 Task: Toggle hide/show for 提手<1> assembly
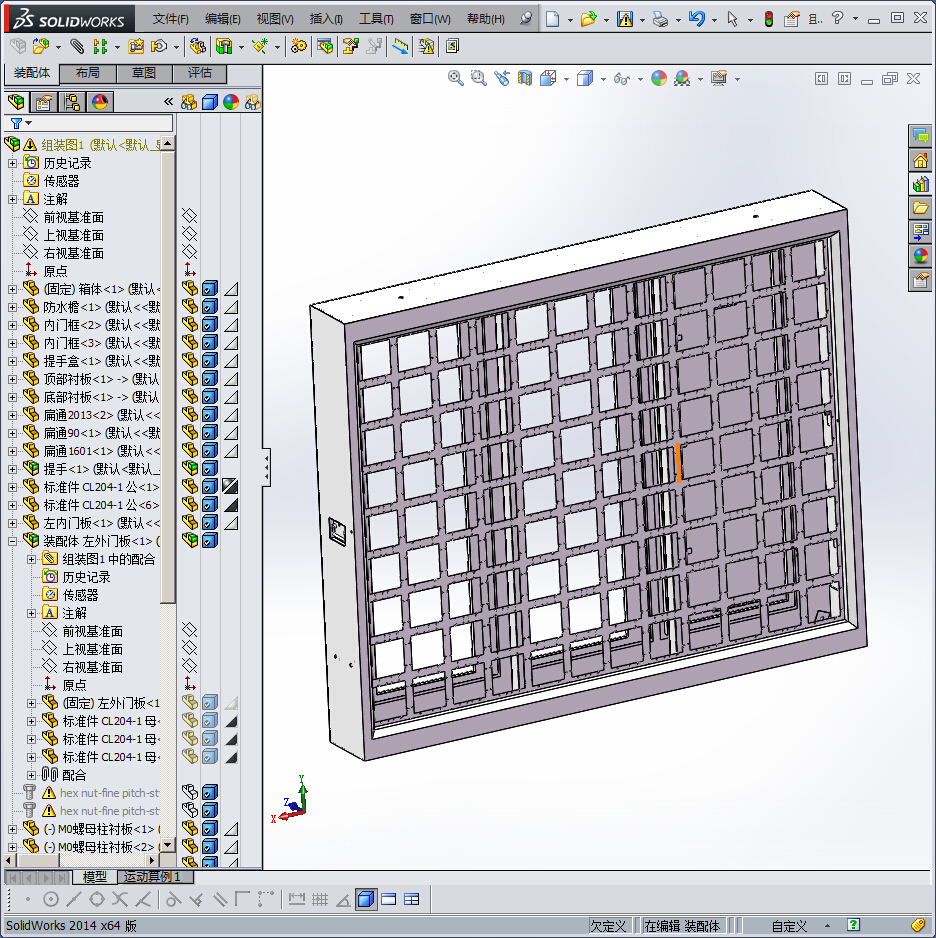(x=190, y=469)
